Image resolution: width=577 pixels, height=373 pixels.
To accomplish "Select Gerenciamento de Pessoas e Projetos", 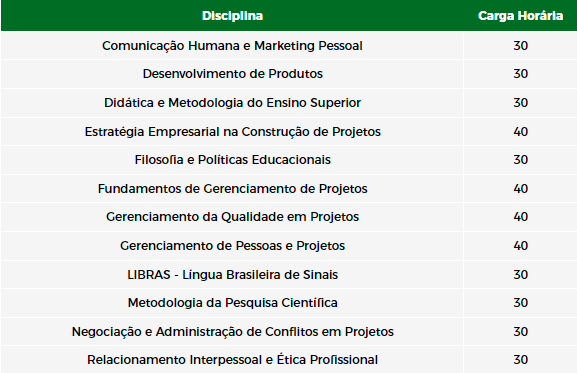I will pyautogui.click(x=233, y=246).
